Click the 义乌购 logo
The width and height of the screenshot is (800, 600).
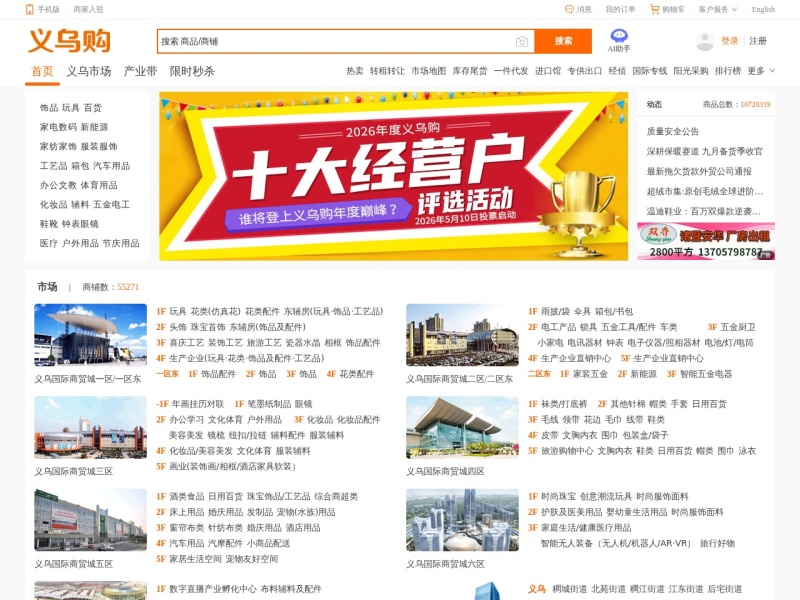69,41
